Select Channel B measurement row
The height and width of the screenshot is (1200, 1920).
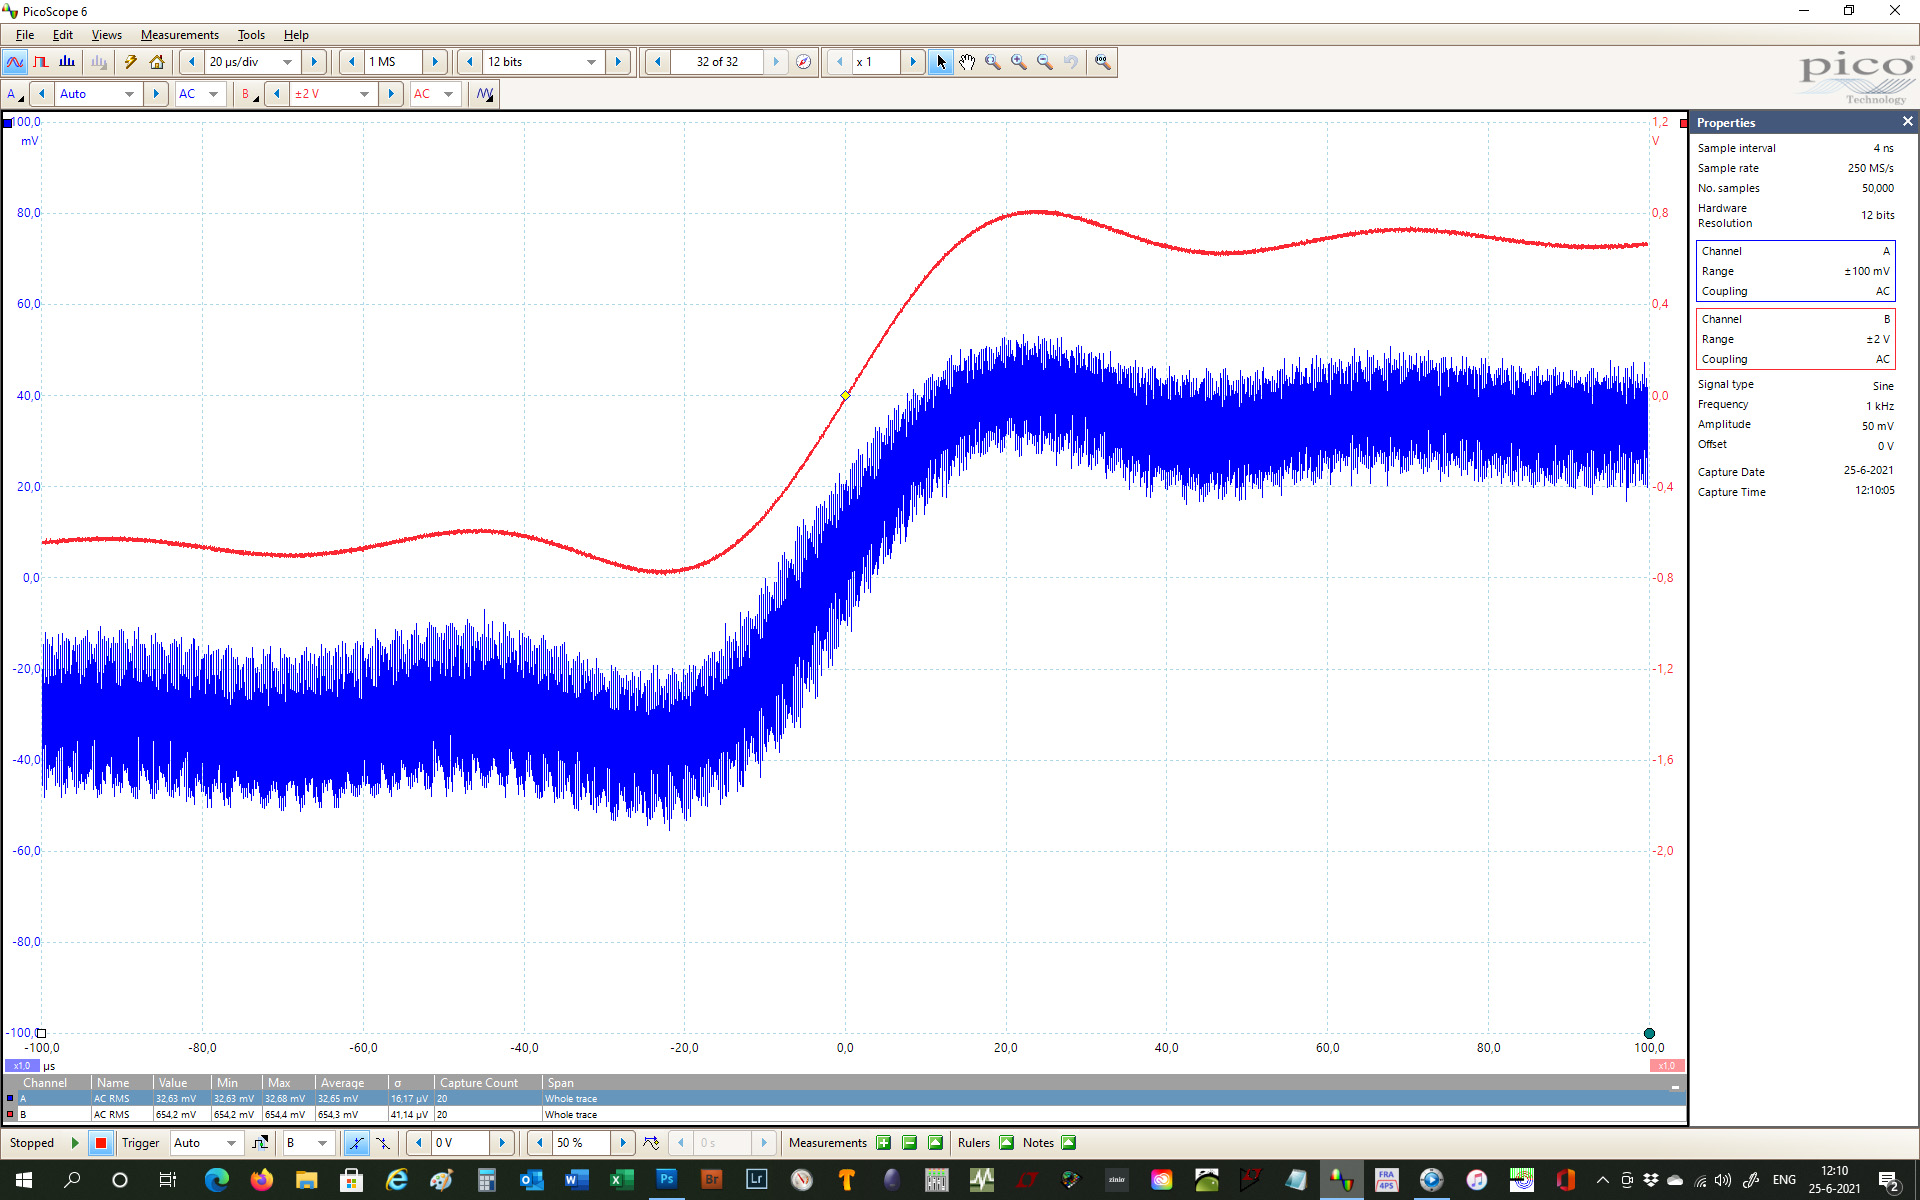[844, 1114]
